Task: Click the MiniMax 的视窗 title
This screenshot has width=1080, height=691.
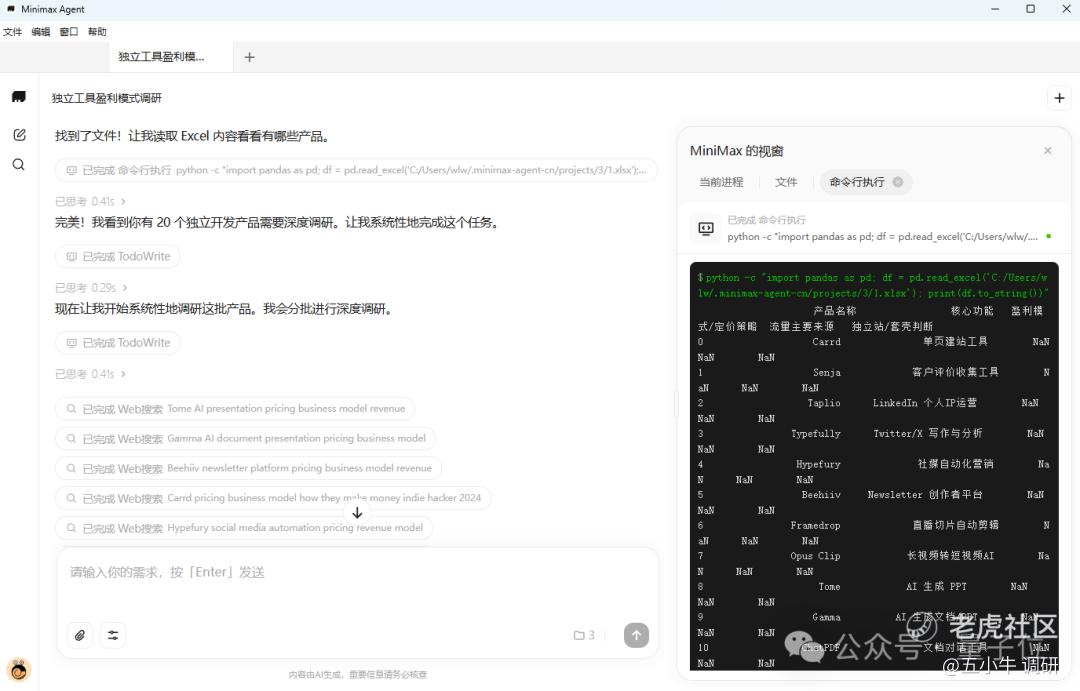Action: (736, 150)
